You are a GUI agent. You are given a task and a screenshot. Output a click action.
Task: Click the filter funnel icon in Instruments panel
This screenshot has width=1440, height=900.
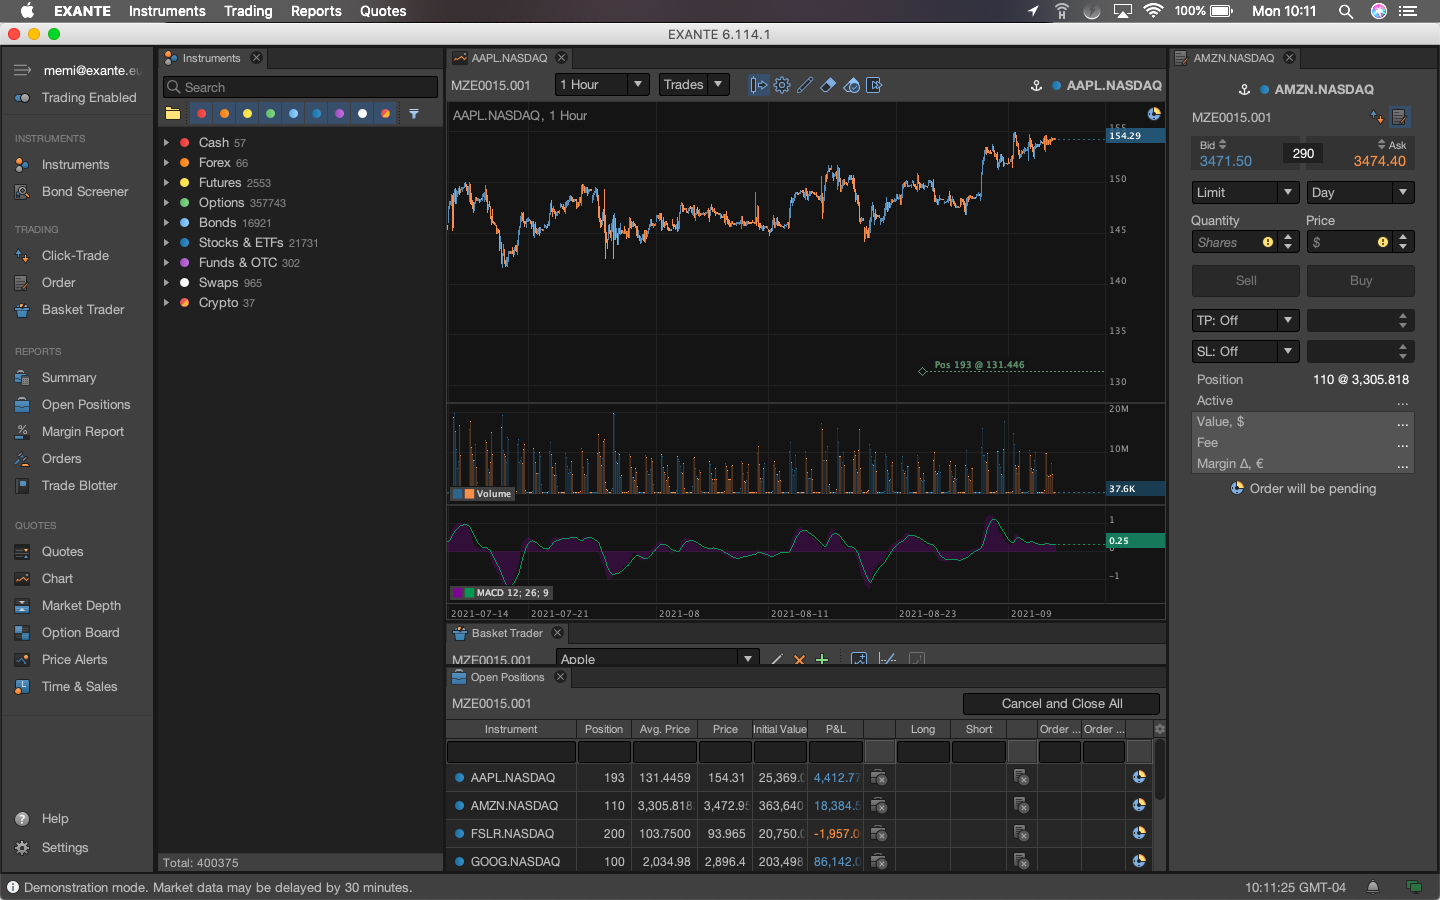[x=414, y=114]
